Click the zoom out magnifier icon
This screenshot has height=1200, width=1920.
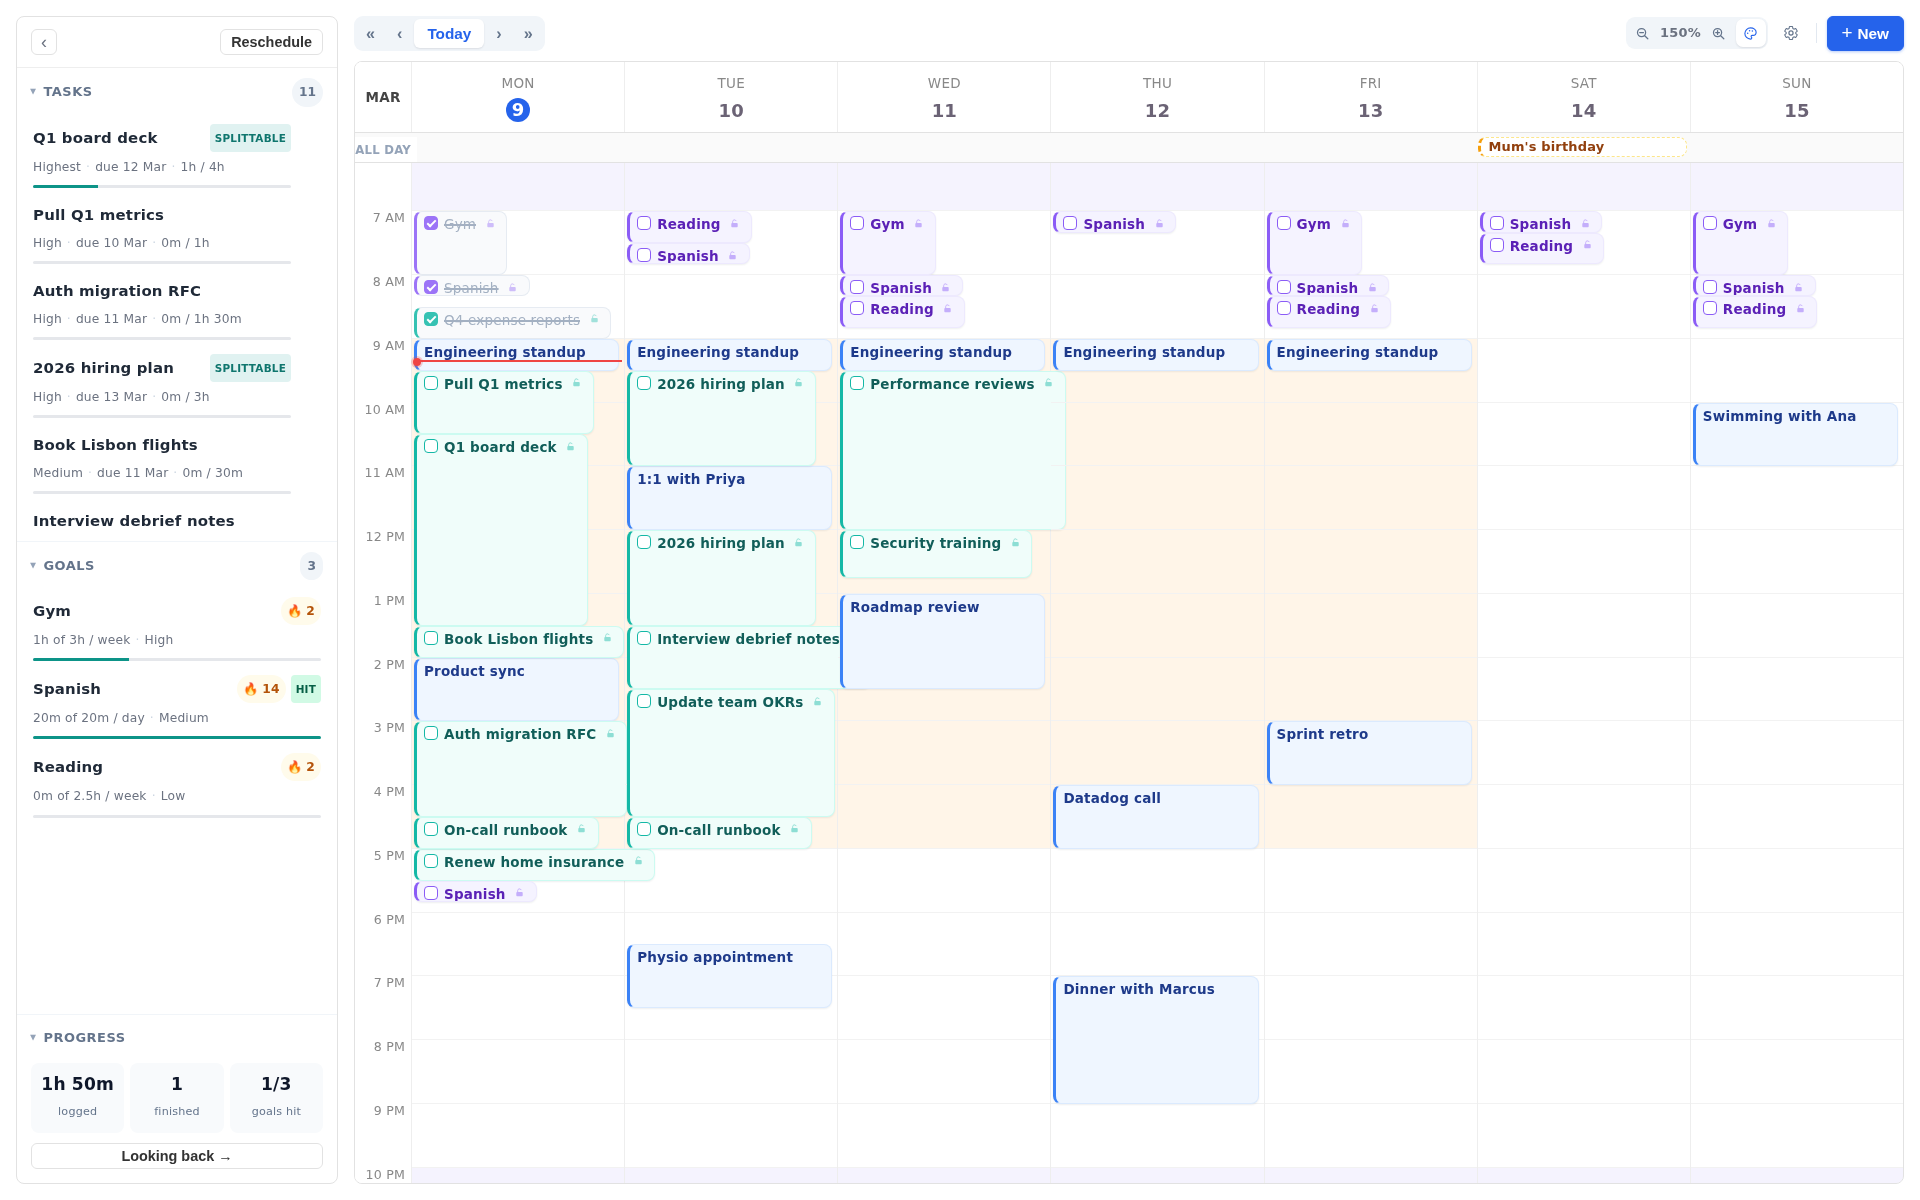(x=1642, y=33)
